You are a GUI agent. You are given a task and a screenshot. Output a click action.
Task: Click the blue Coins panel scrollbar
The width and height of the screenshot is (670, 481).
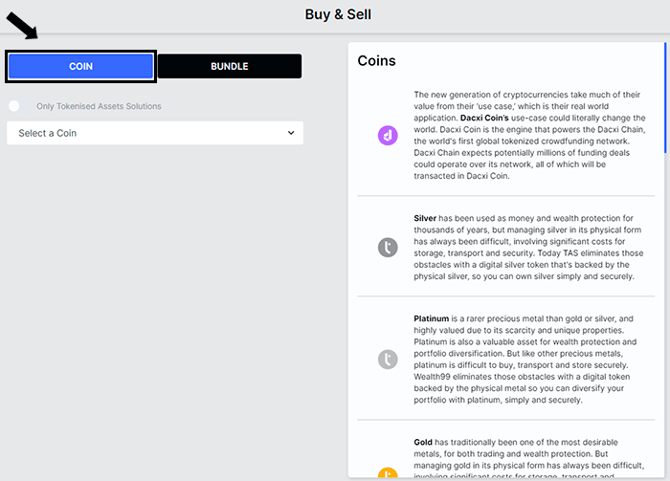click(665, 97)
